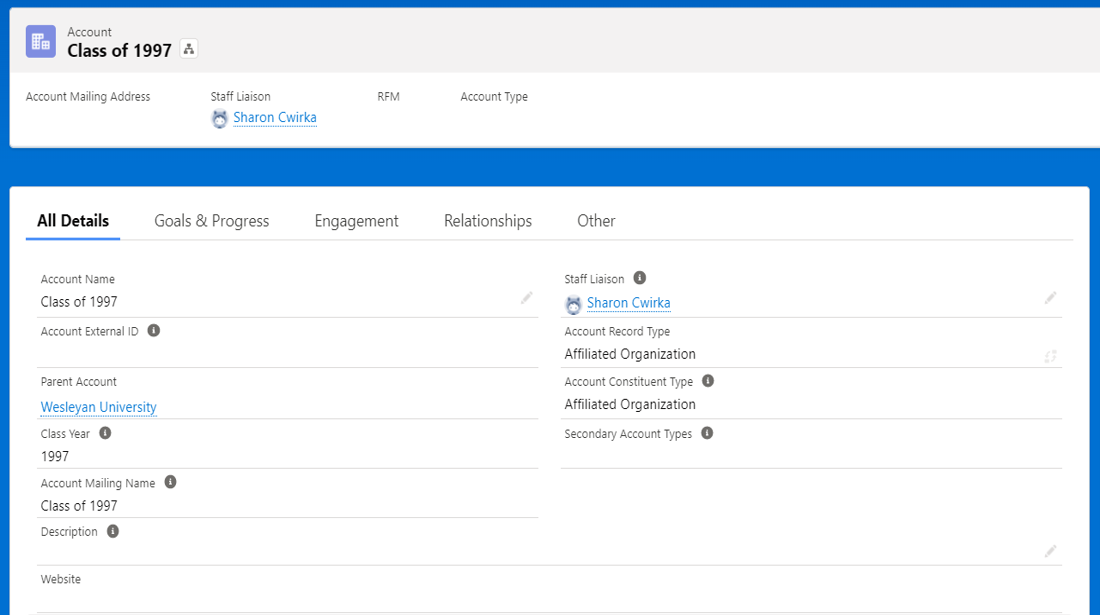Click Affiliated Organization under Account Record Type
The height and width of the screenshot is (615, 1100).
(630, 354)
